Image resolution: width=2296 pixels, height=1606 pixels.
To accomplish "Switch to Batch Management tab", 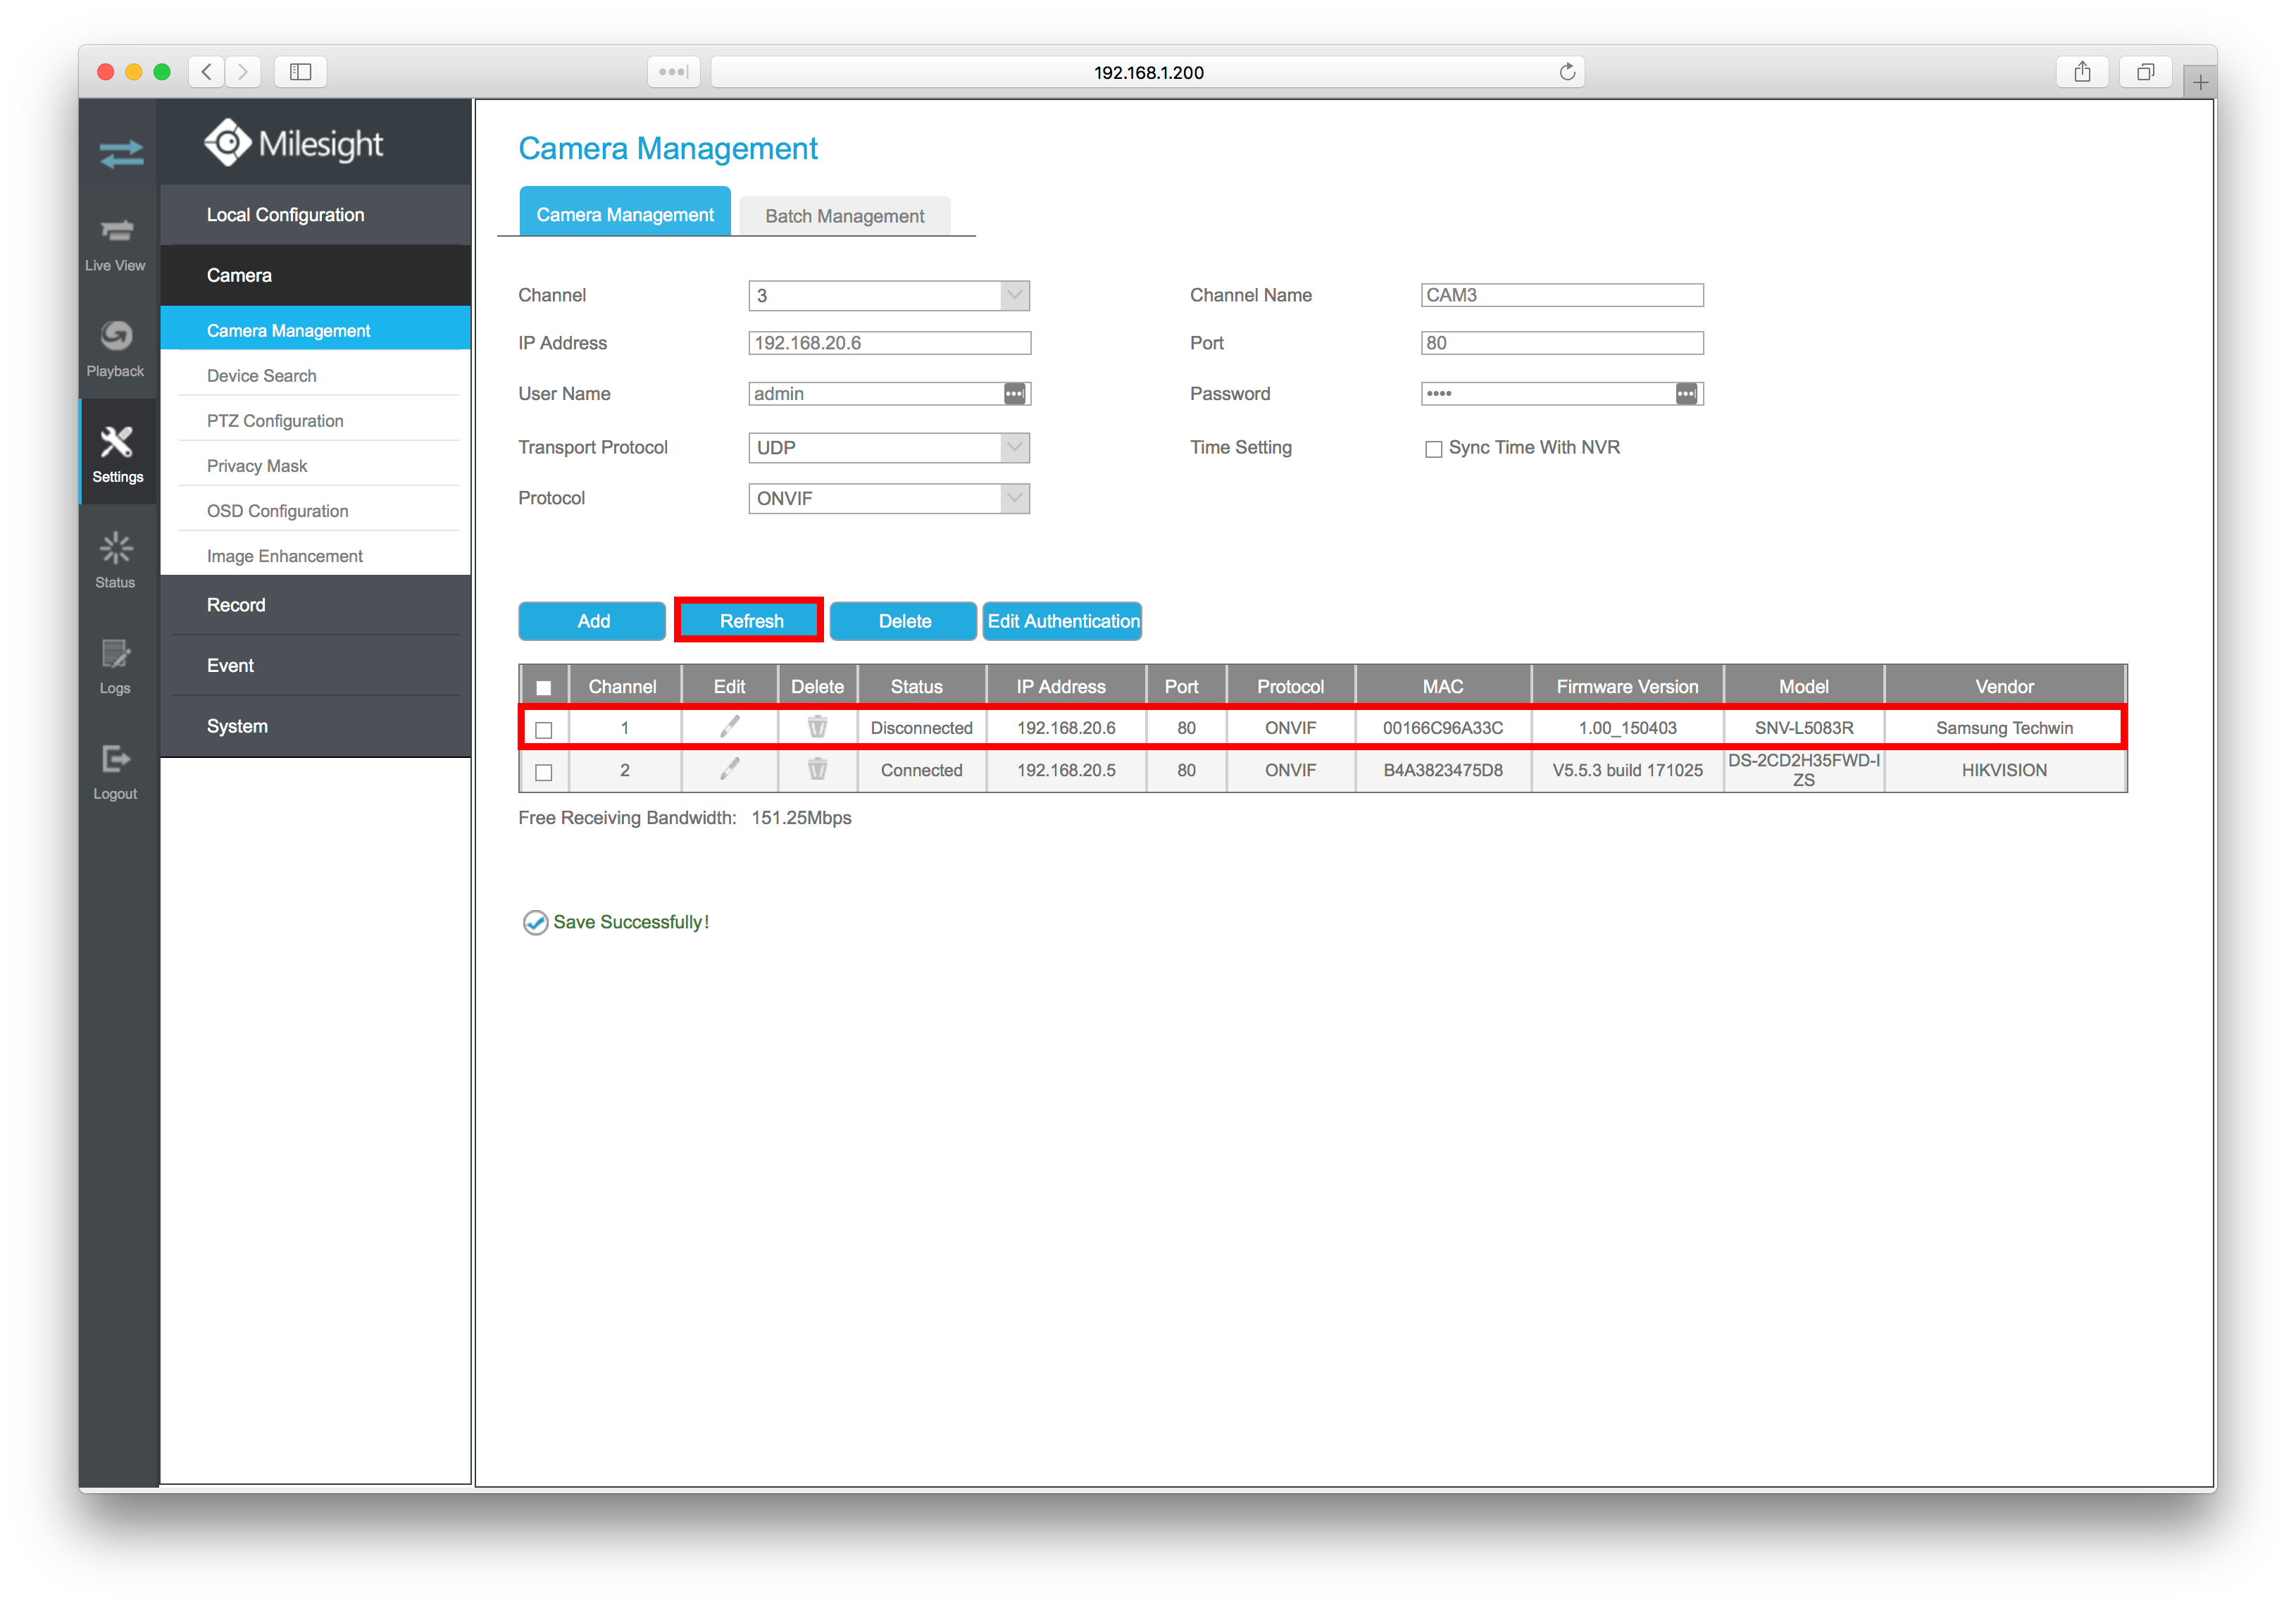I will coord(846,215).
